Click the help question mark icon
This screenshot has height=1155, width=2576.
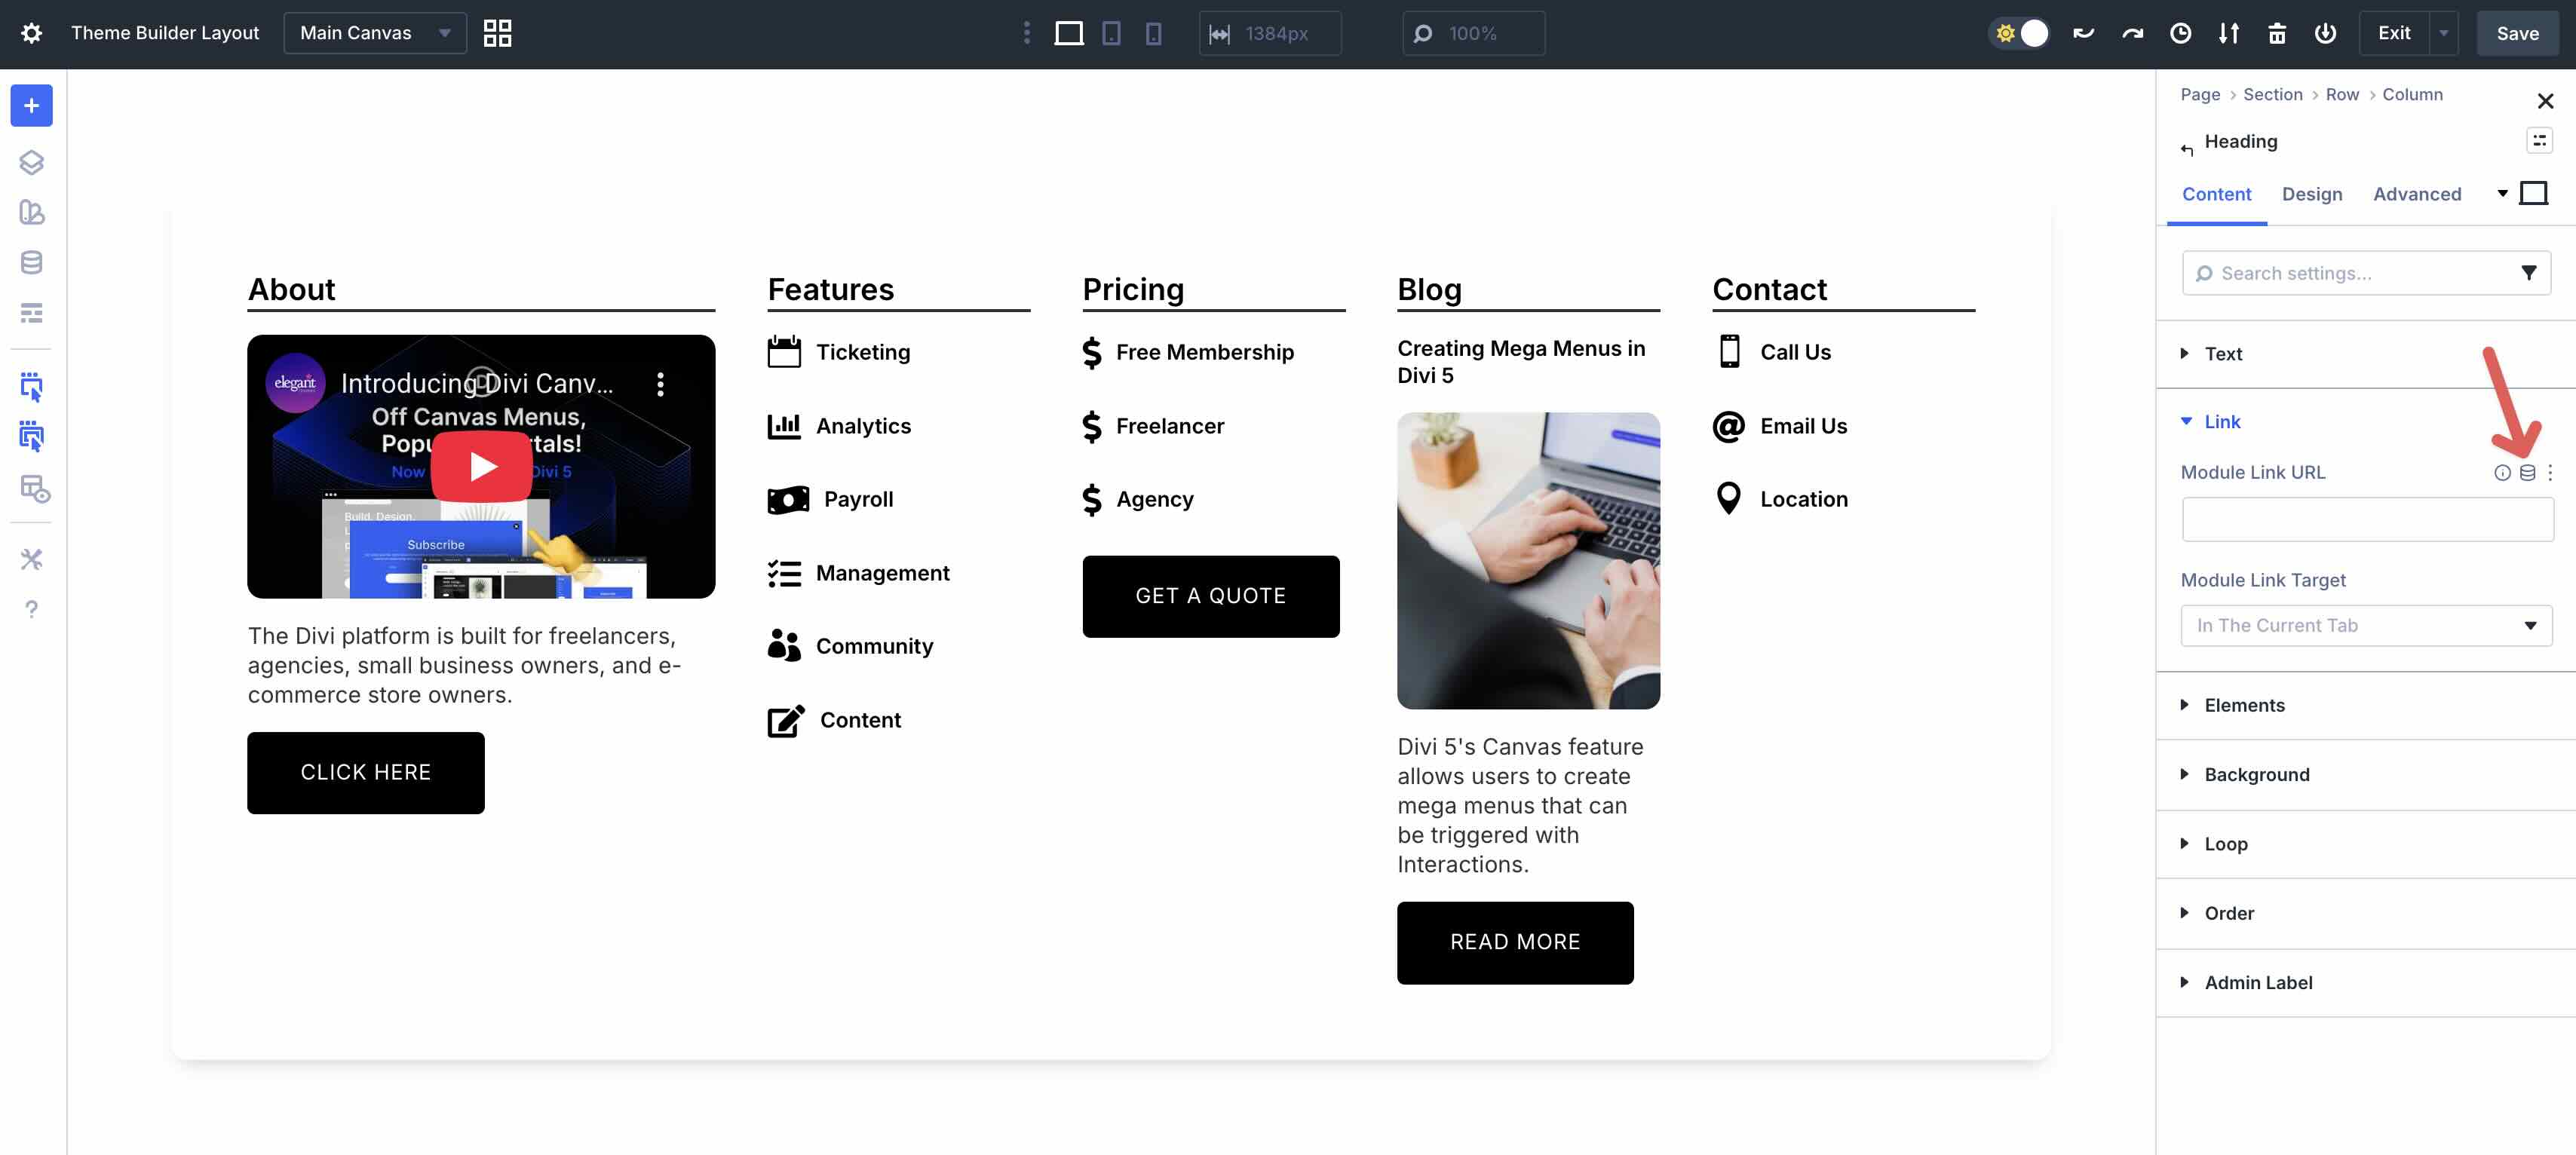coord(31,608)
